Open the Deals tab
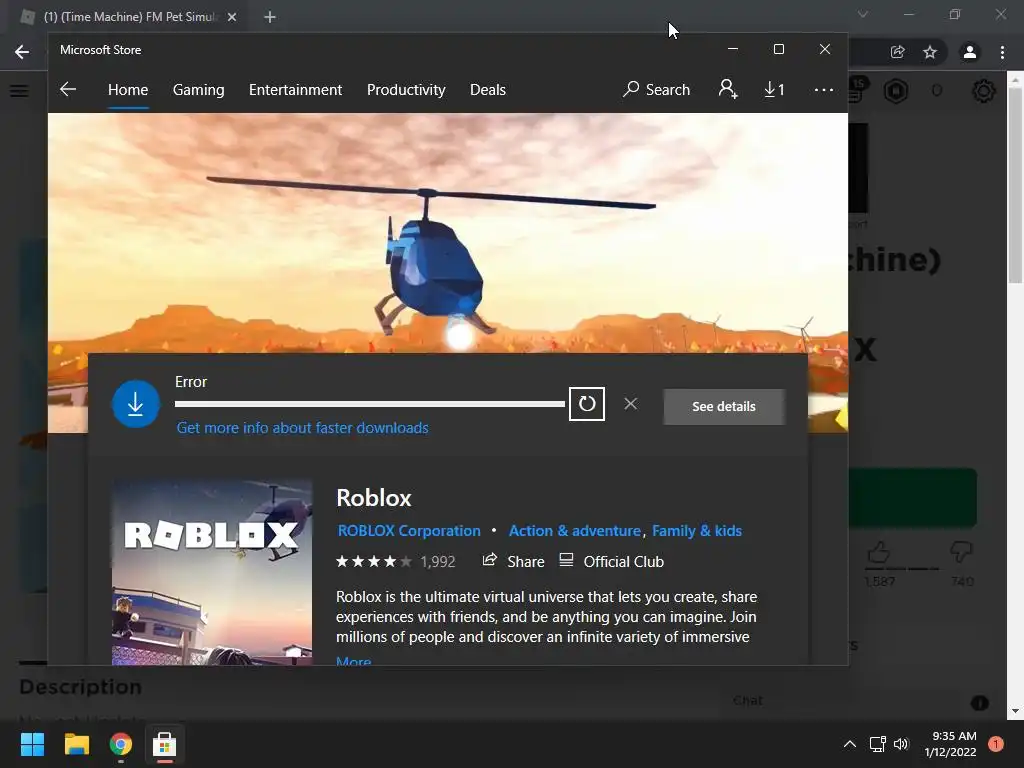This screenshot has width=1024, height=768. pyautogui.click(x=488, y=89)
